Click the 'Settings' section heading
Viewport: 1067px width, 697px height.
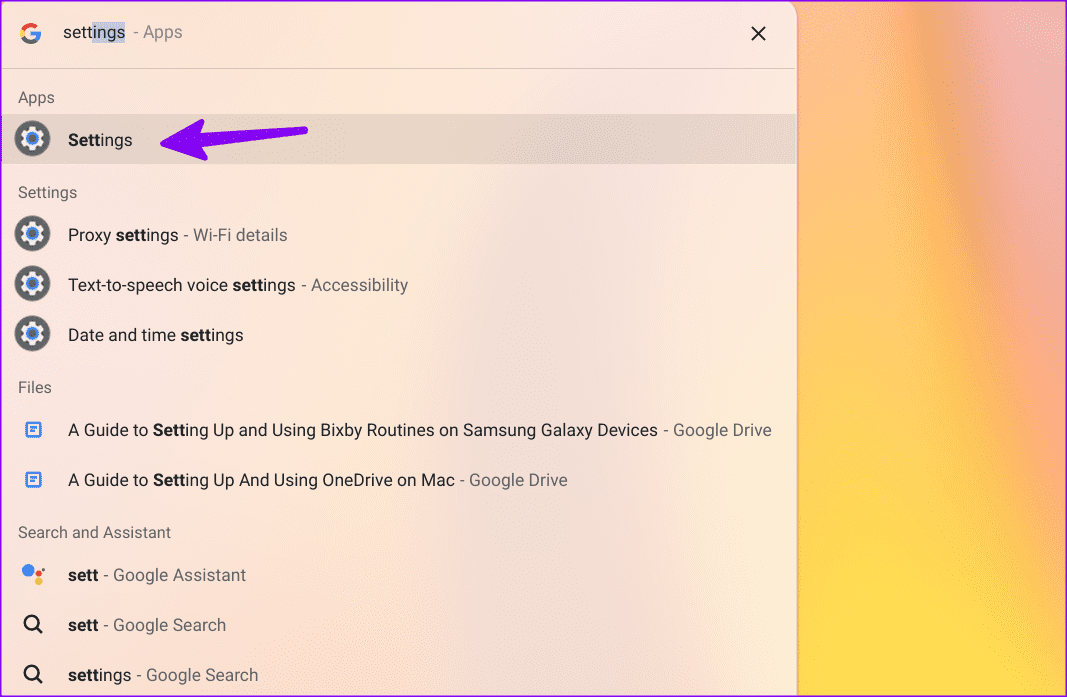tap(47, 193)
